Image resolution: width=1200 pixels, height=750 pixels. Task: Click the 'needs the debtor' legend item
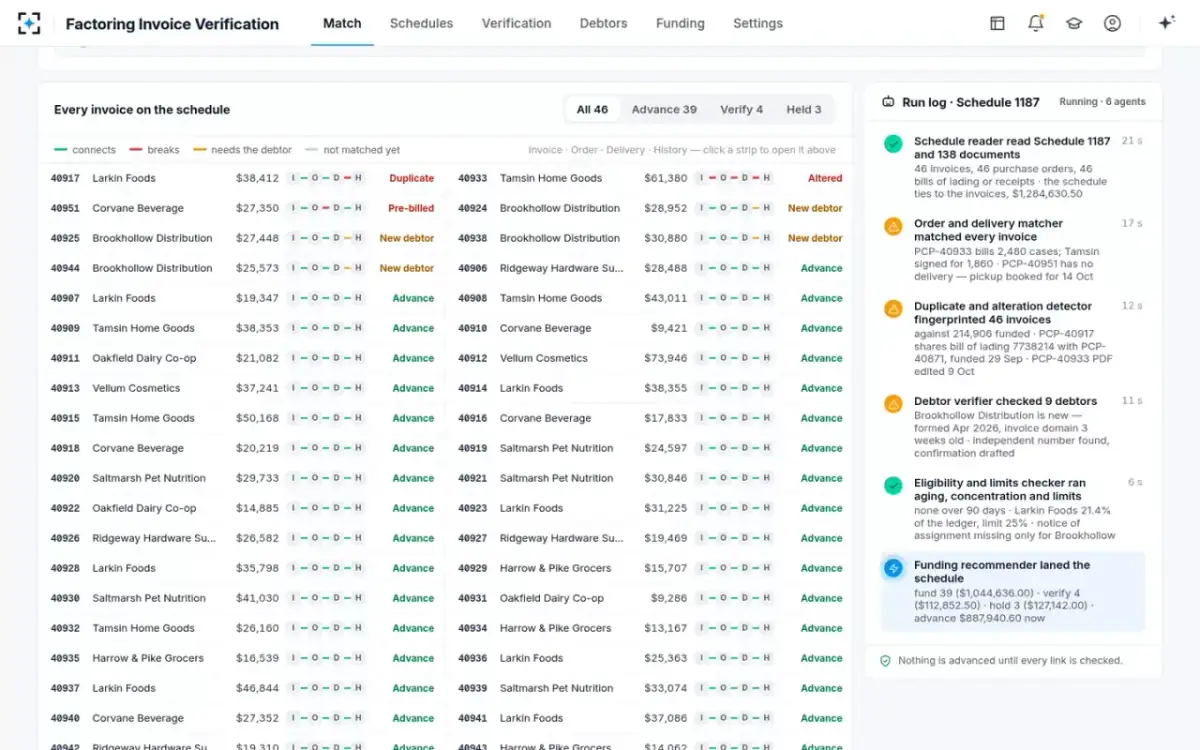click(242, 150)
